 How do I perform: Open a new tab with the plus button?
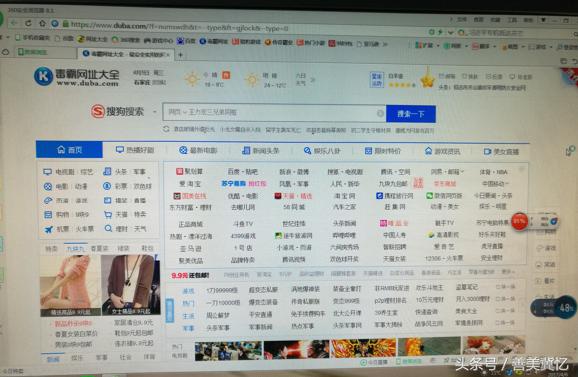(x=181, y=55)
